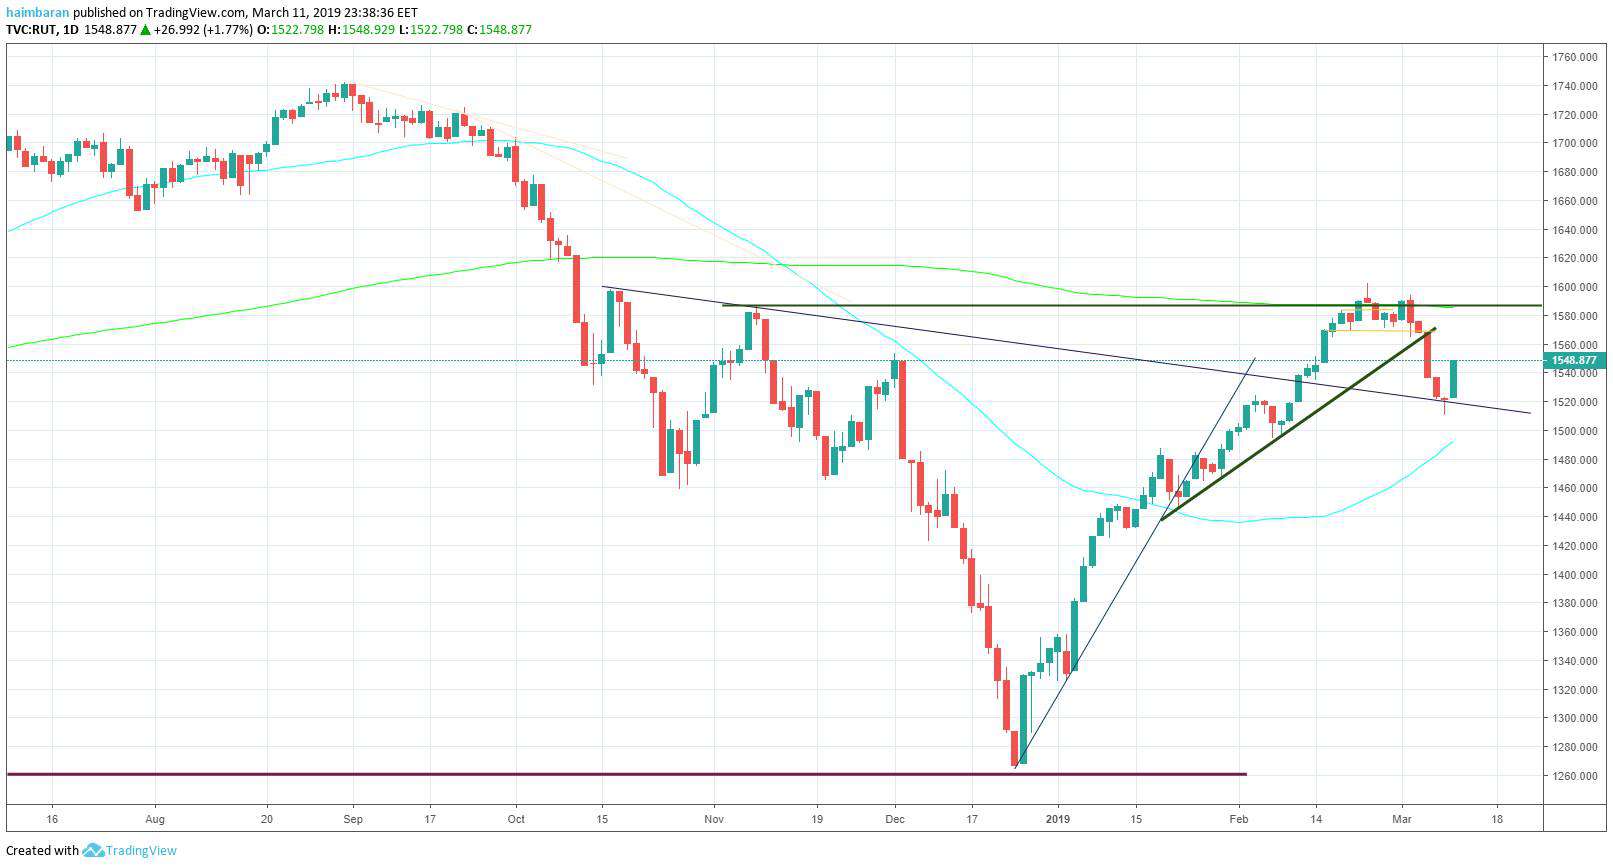This screenshot has width=1613, height=868.
Task: Click the low value L:1522.798
Action: 430,30
